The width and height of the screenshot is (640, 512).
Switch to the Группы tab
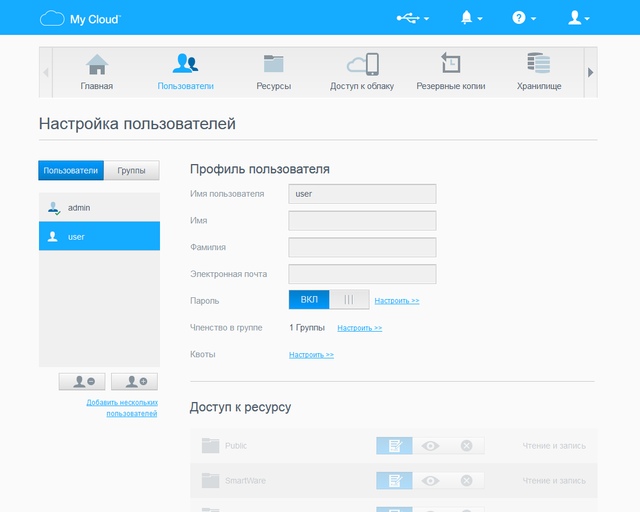pos(131,170)
